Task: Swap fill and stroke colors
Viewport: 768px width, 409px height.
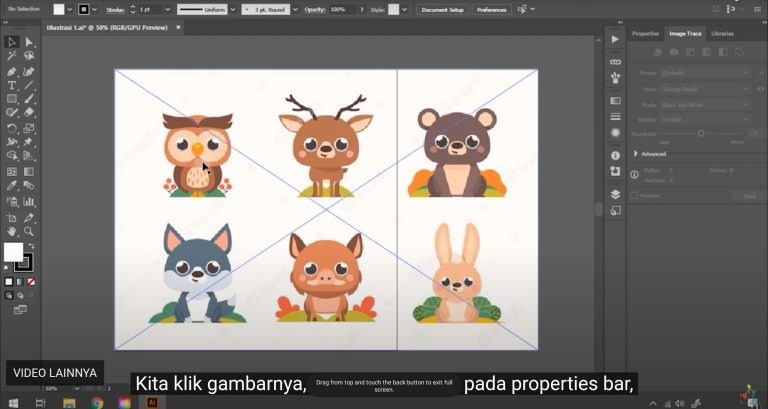Action: coord(30,245)
